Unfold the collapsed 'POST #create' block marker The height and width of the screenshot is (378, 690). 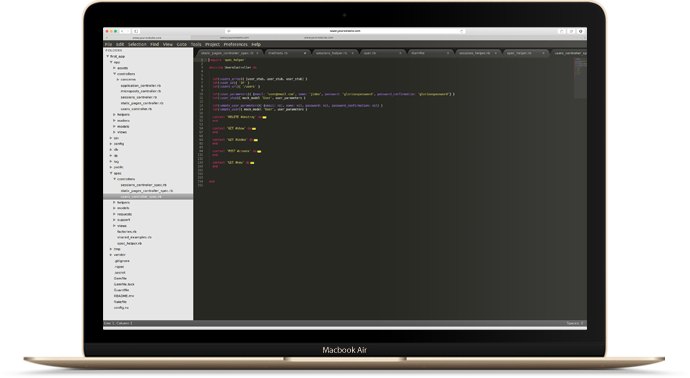pyautogui.click(x=259, y=151)
